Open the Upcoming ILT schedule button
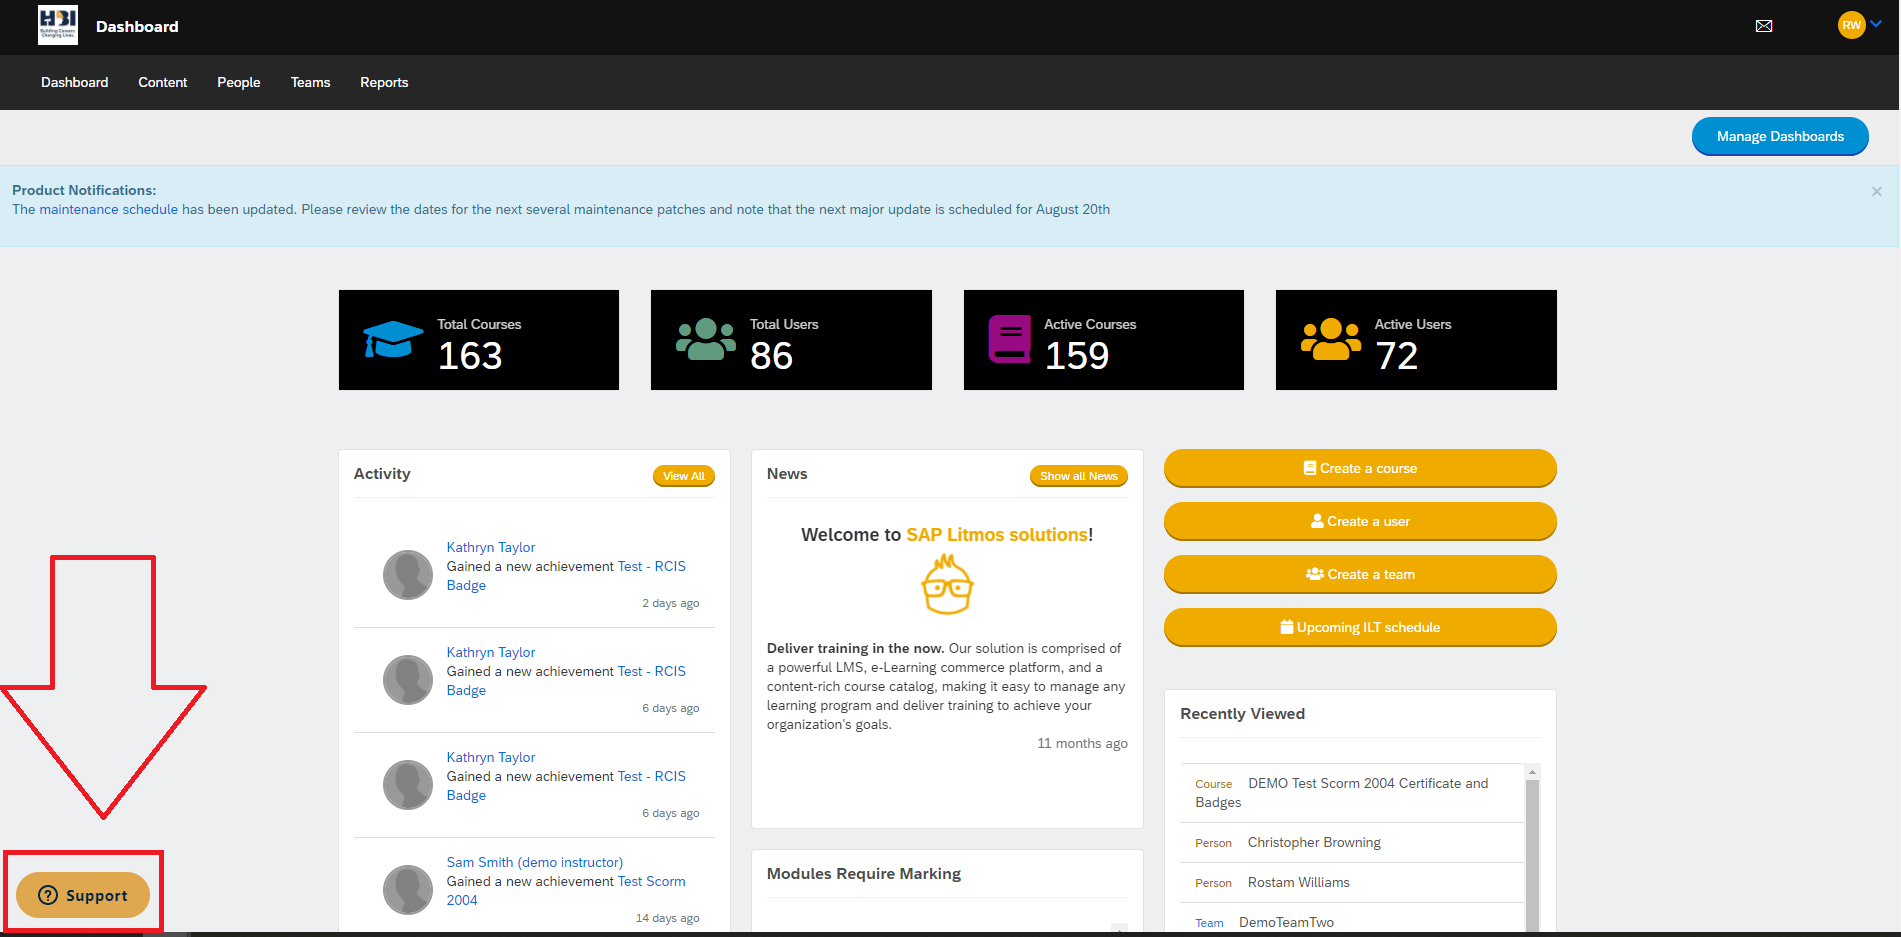The image size is (1901, 937). (x=1359, y=627)
